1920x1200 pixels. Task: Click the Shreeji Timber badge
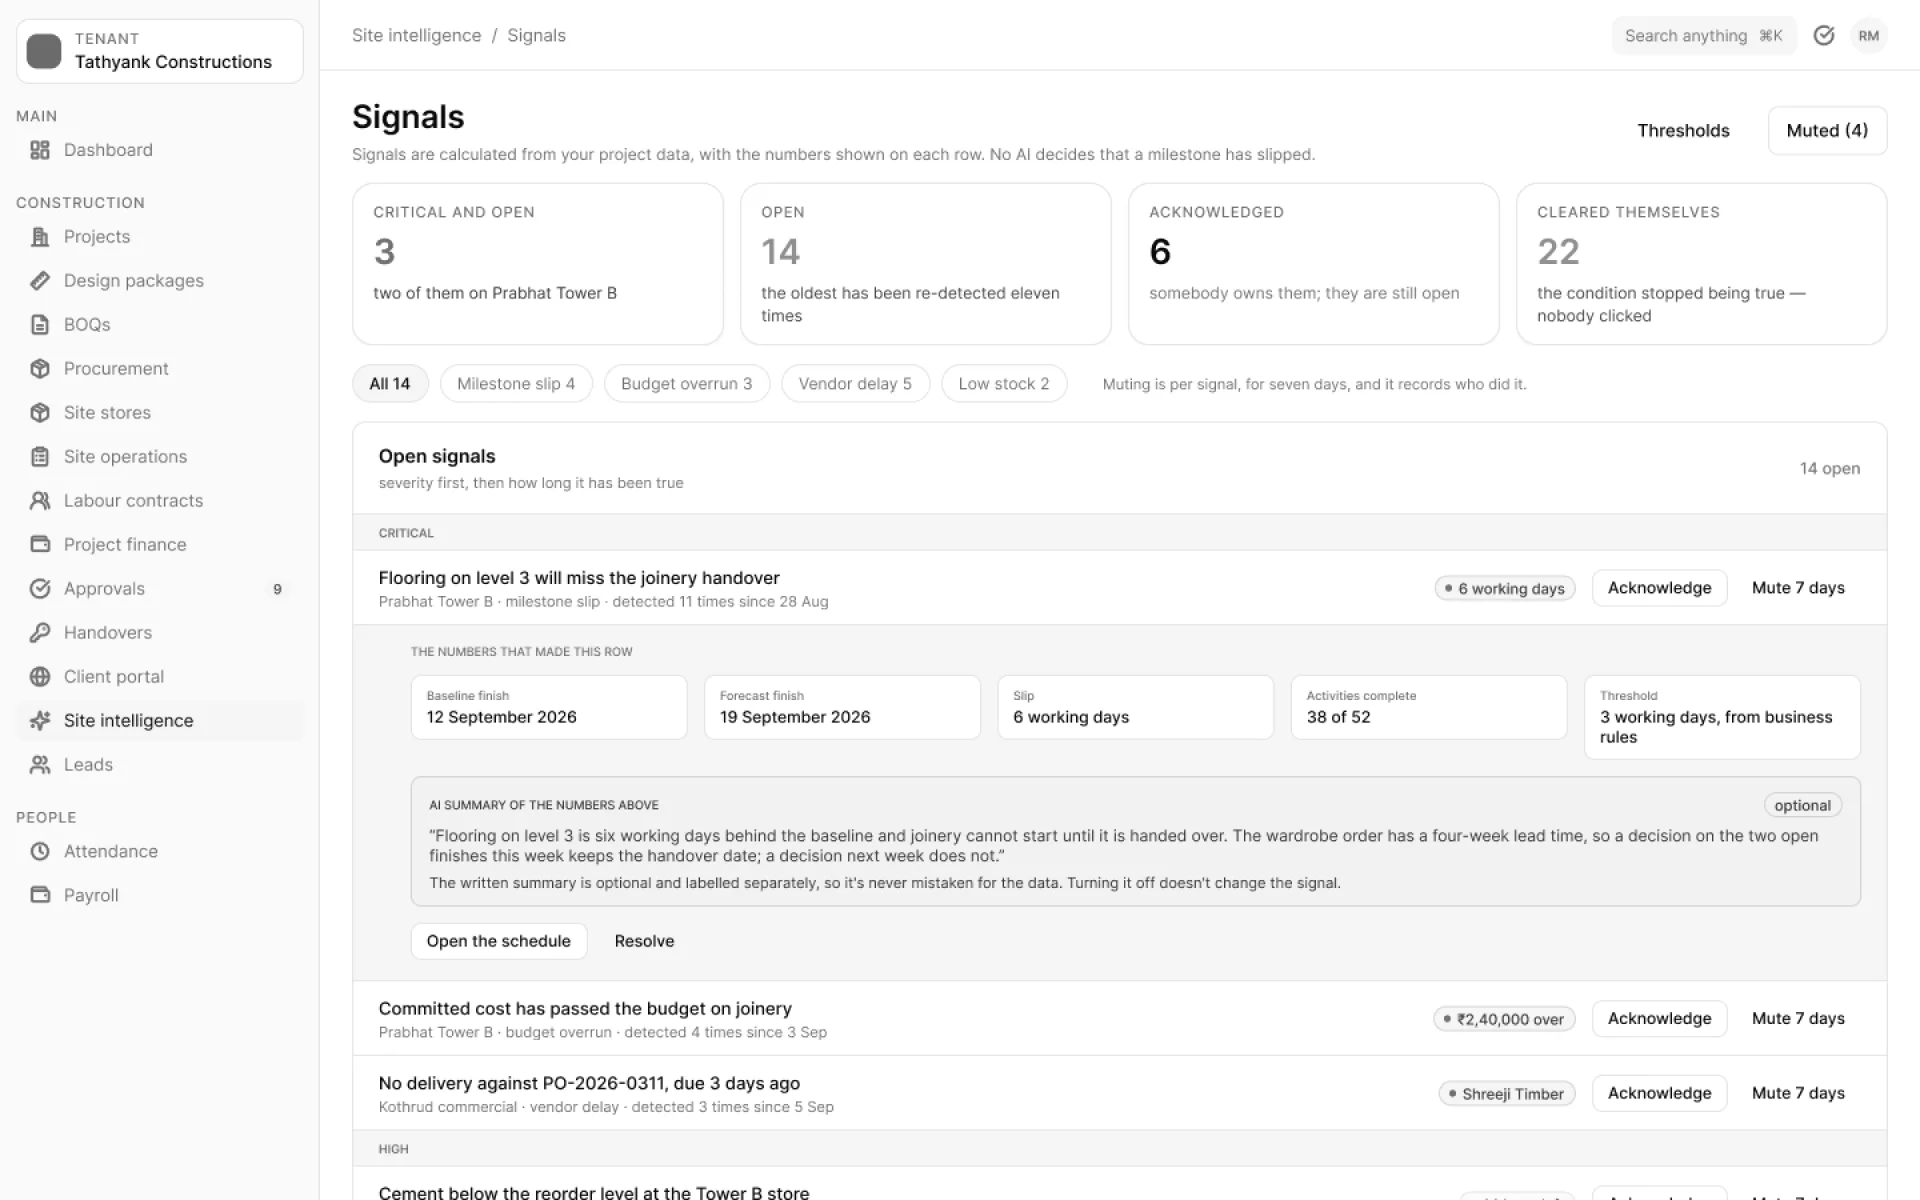point(1507,1095)
